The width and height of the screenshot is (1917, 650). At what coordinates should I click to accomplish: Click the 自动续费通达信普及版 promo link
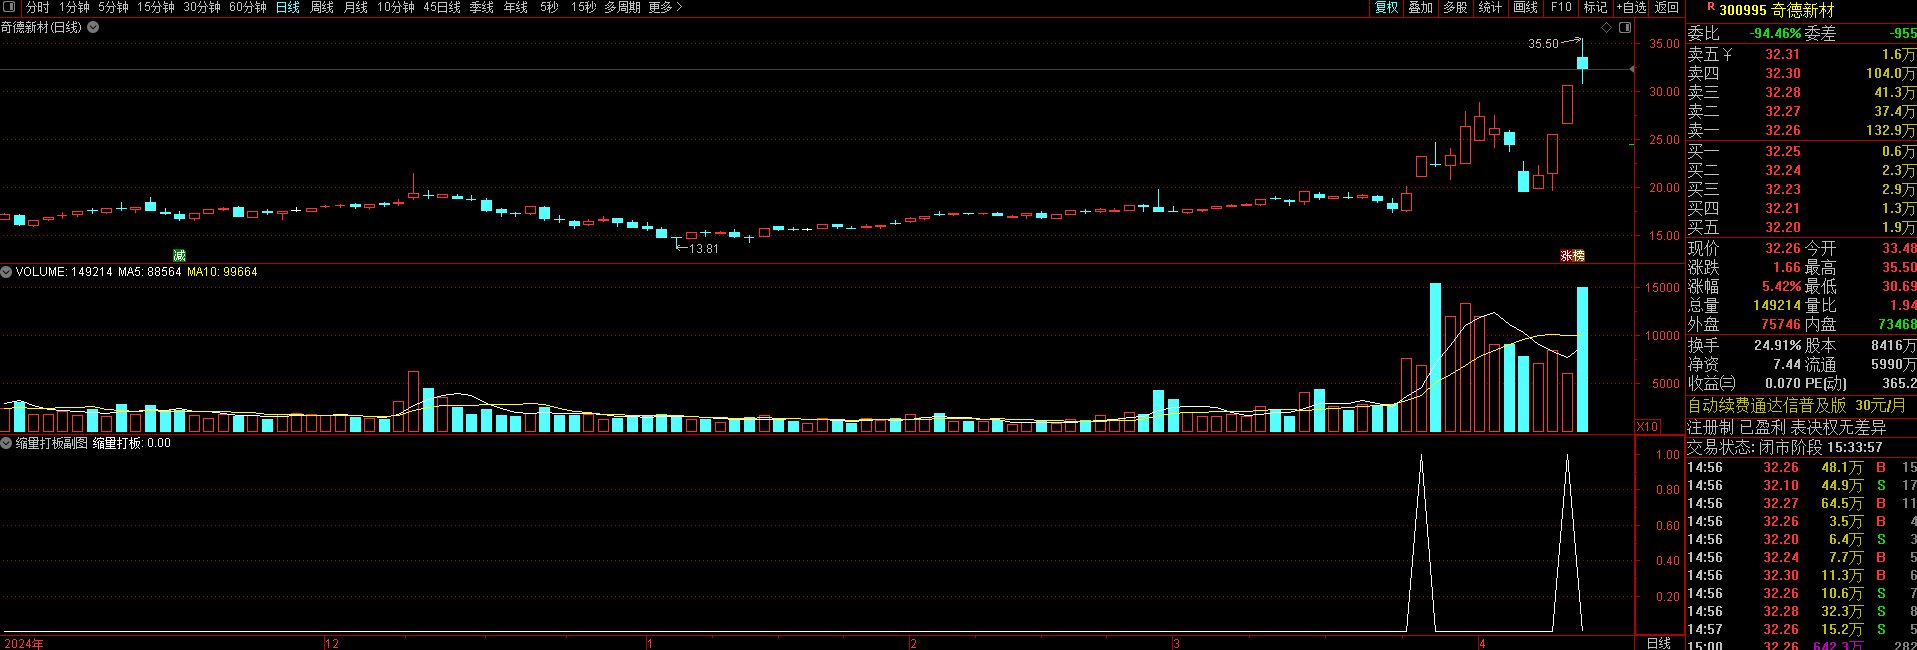(1796, 405)
